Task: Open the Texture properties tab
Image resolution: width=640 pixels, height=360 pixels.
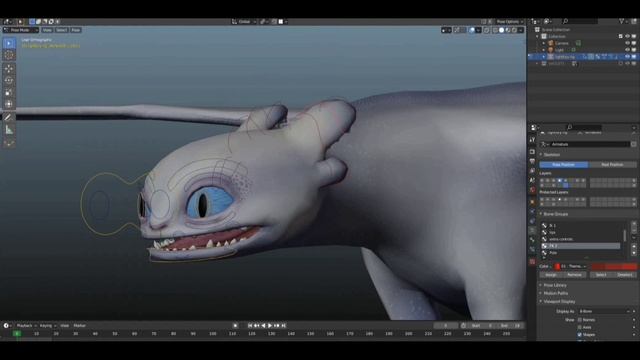Action: (x=532, y=262)
